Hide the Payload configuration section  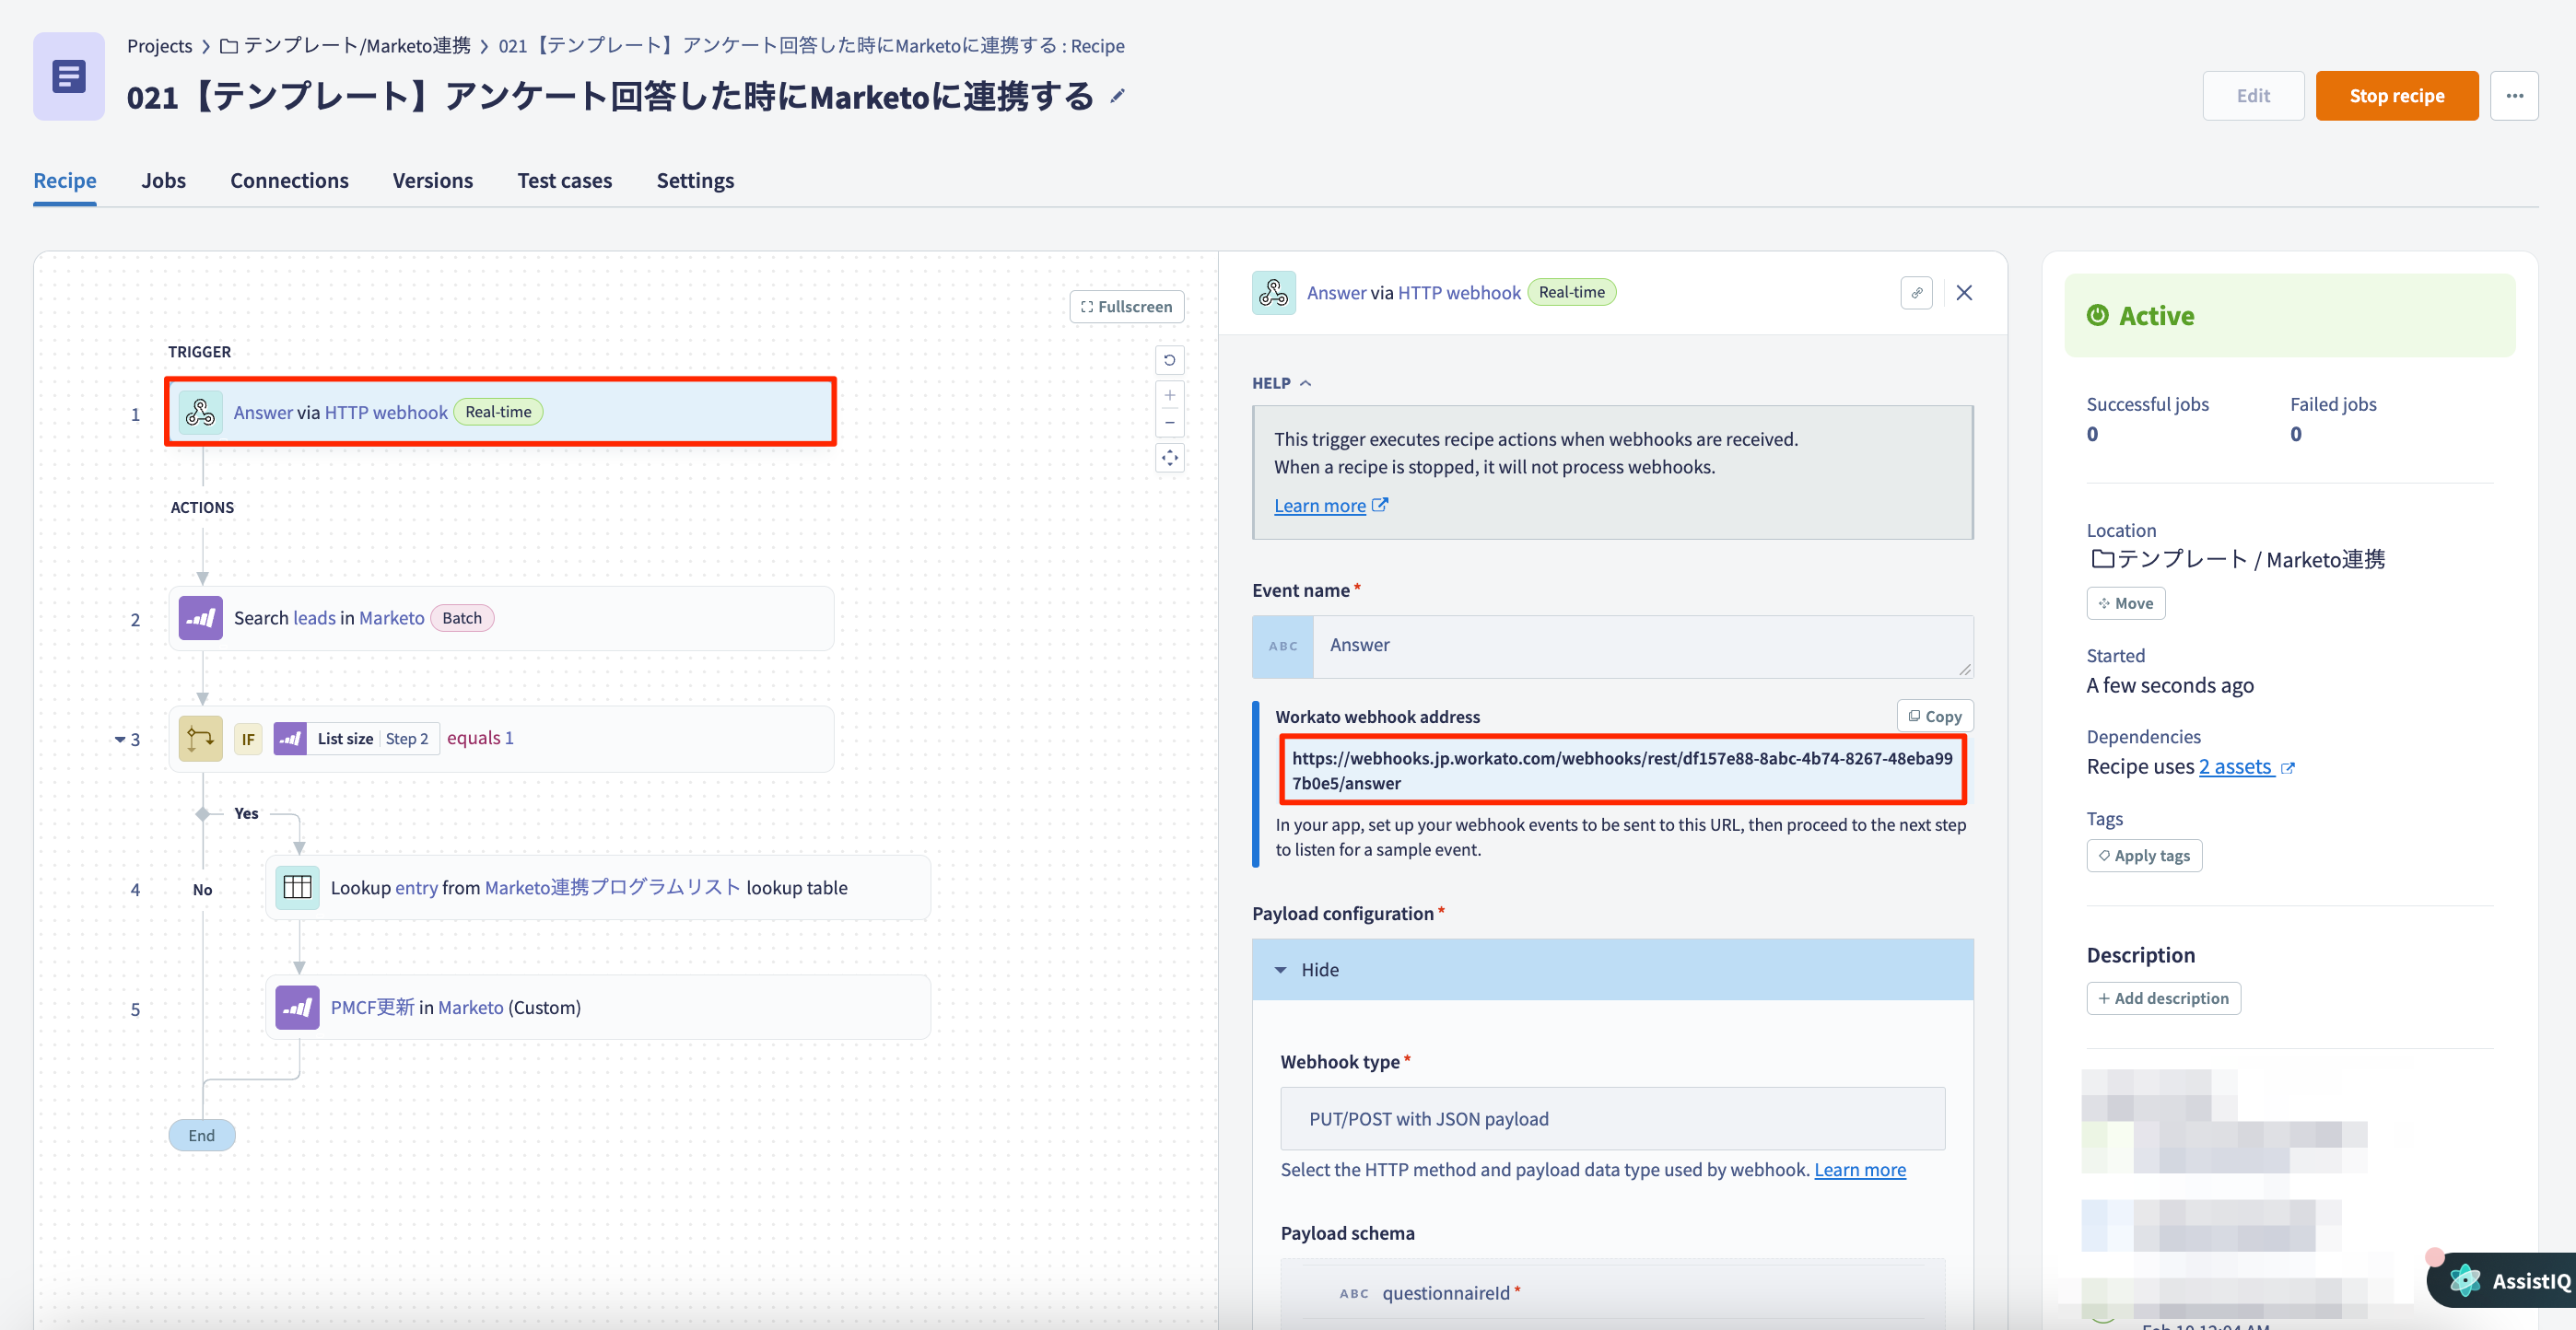(x=1612, y=969)
